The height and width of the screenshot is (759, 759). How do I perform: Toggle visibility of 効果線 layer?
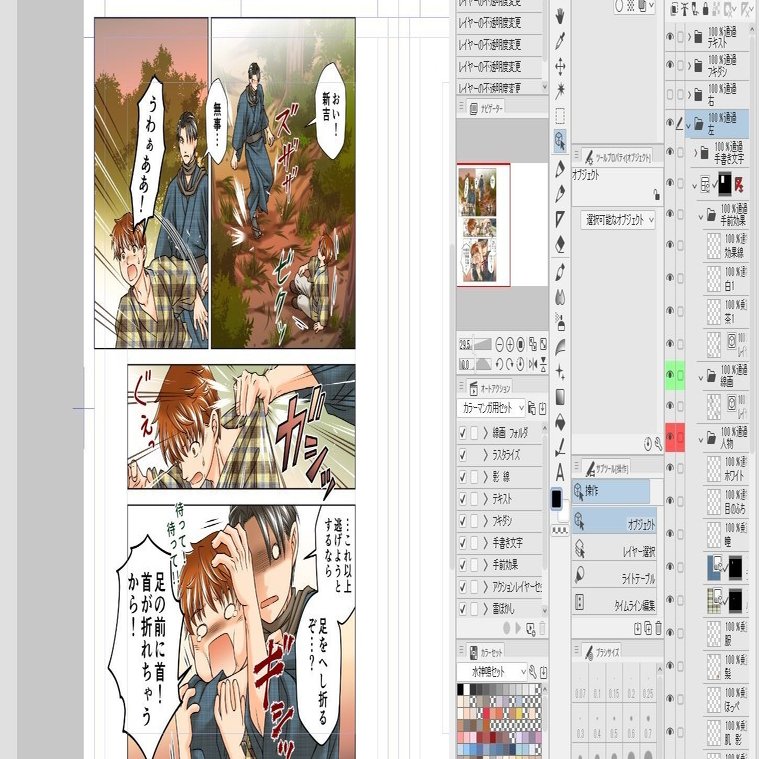click(670, 245)
